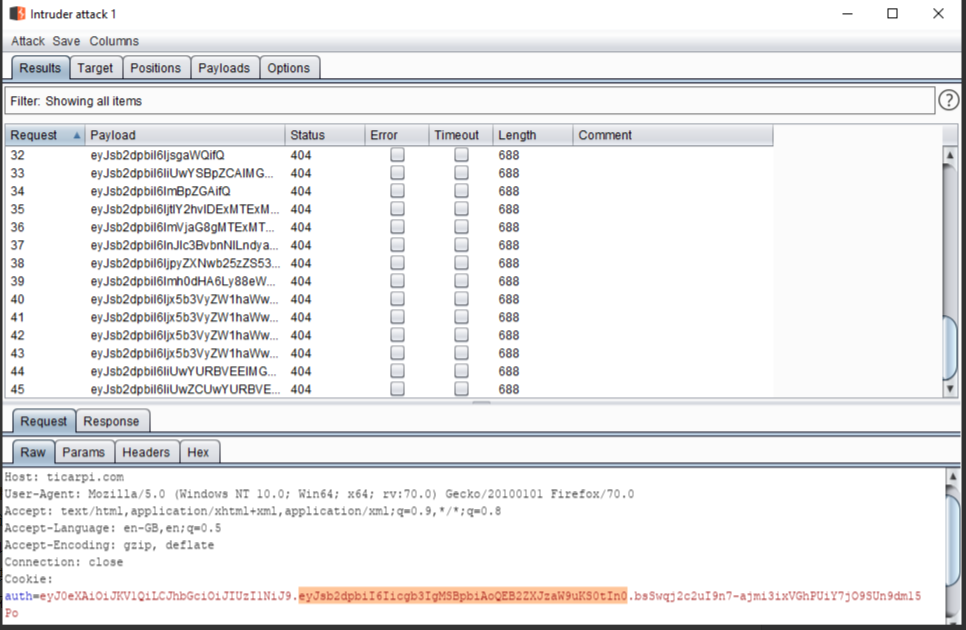Click the down arrow on results scrollbar
This screenshot has height=630, width=966.
(951, 390)
